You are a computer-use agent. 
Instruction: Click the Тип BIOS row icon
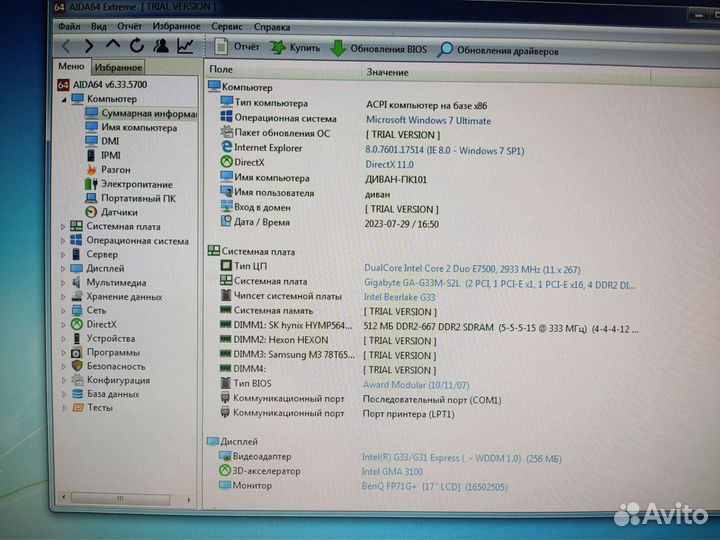click(x=225, y=382)
